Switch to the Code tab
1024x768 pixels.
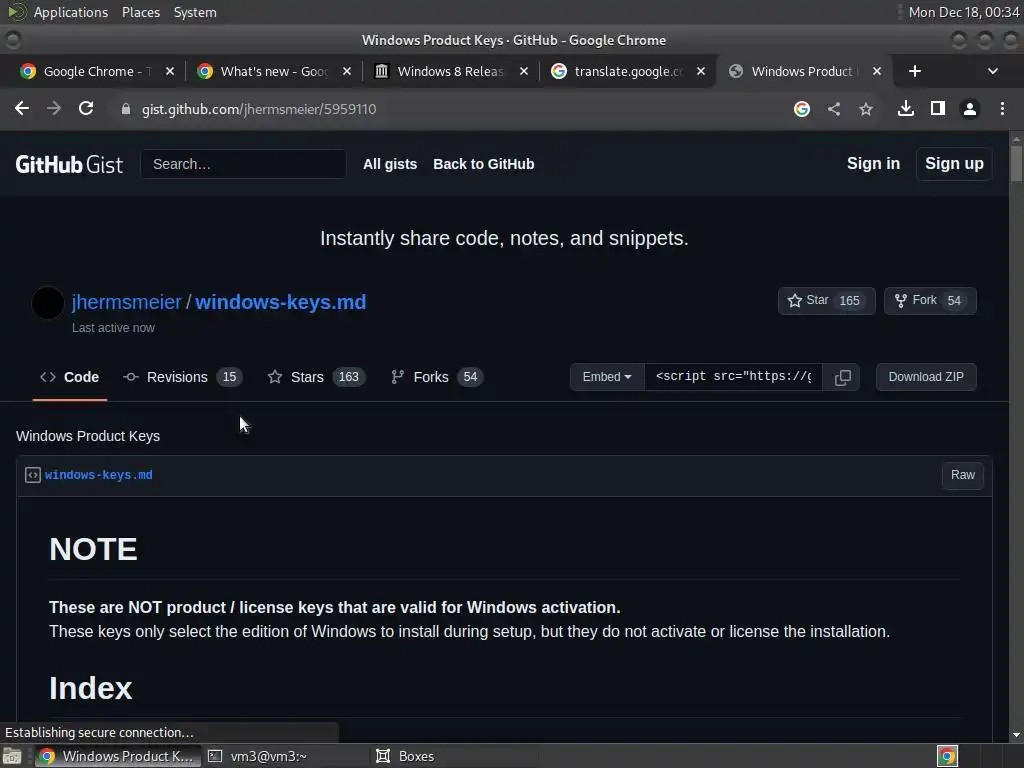point(70,377)
